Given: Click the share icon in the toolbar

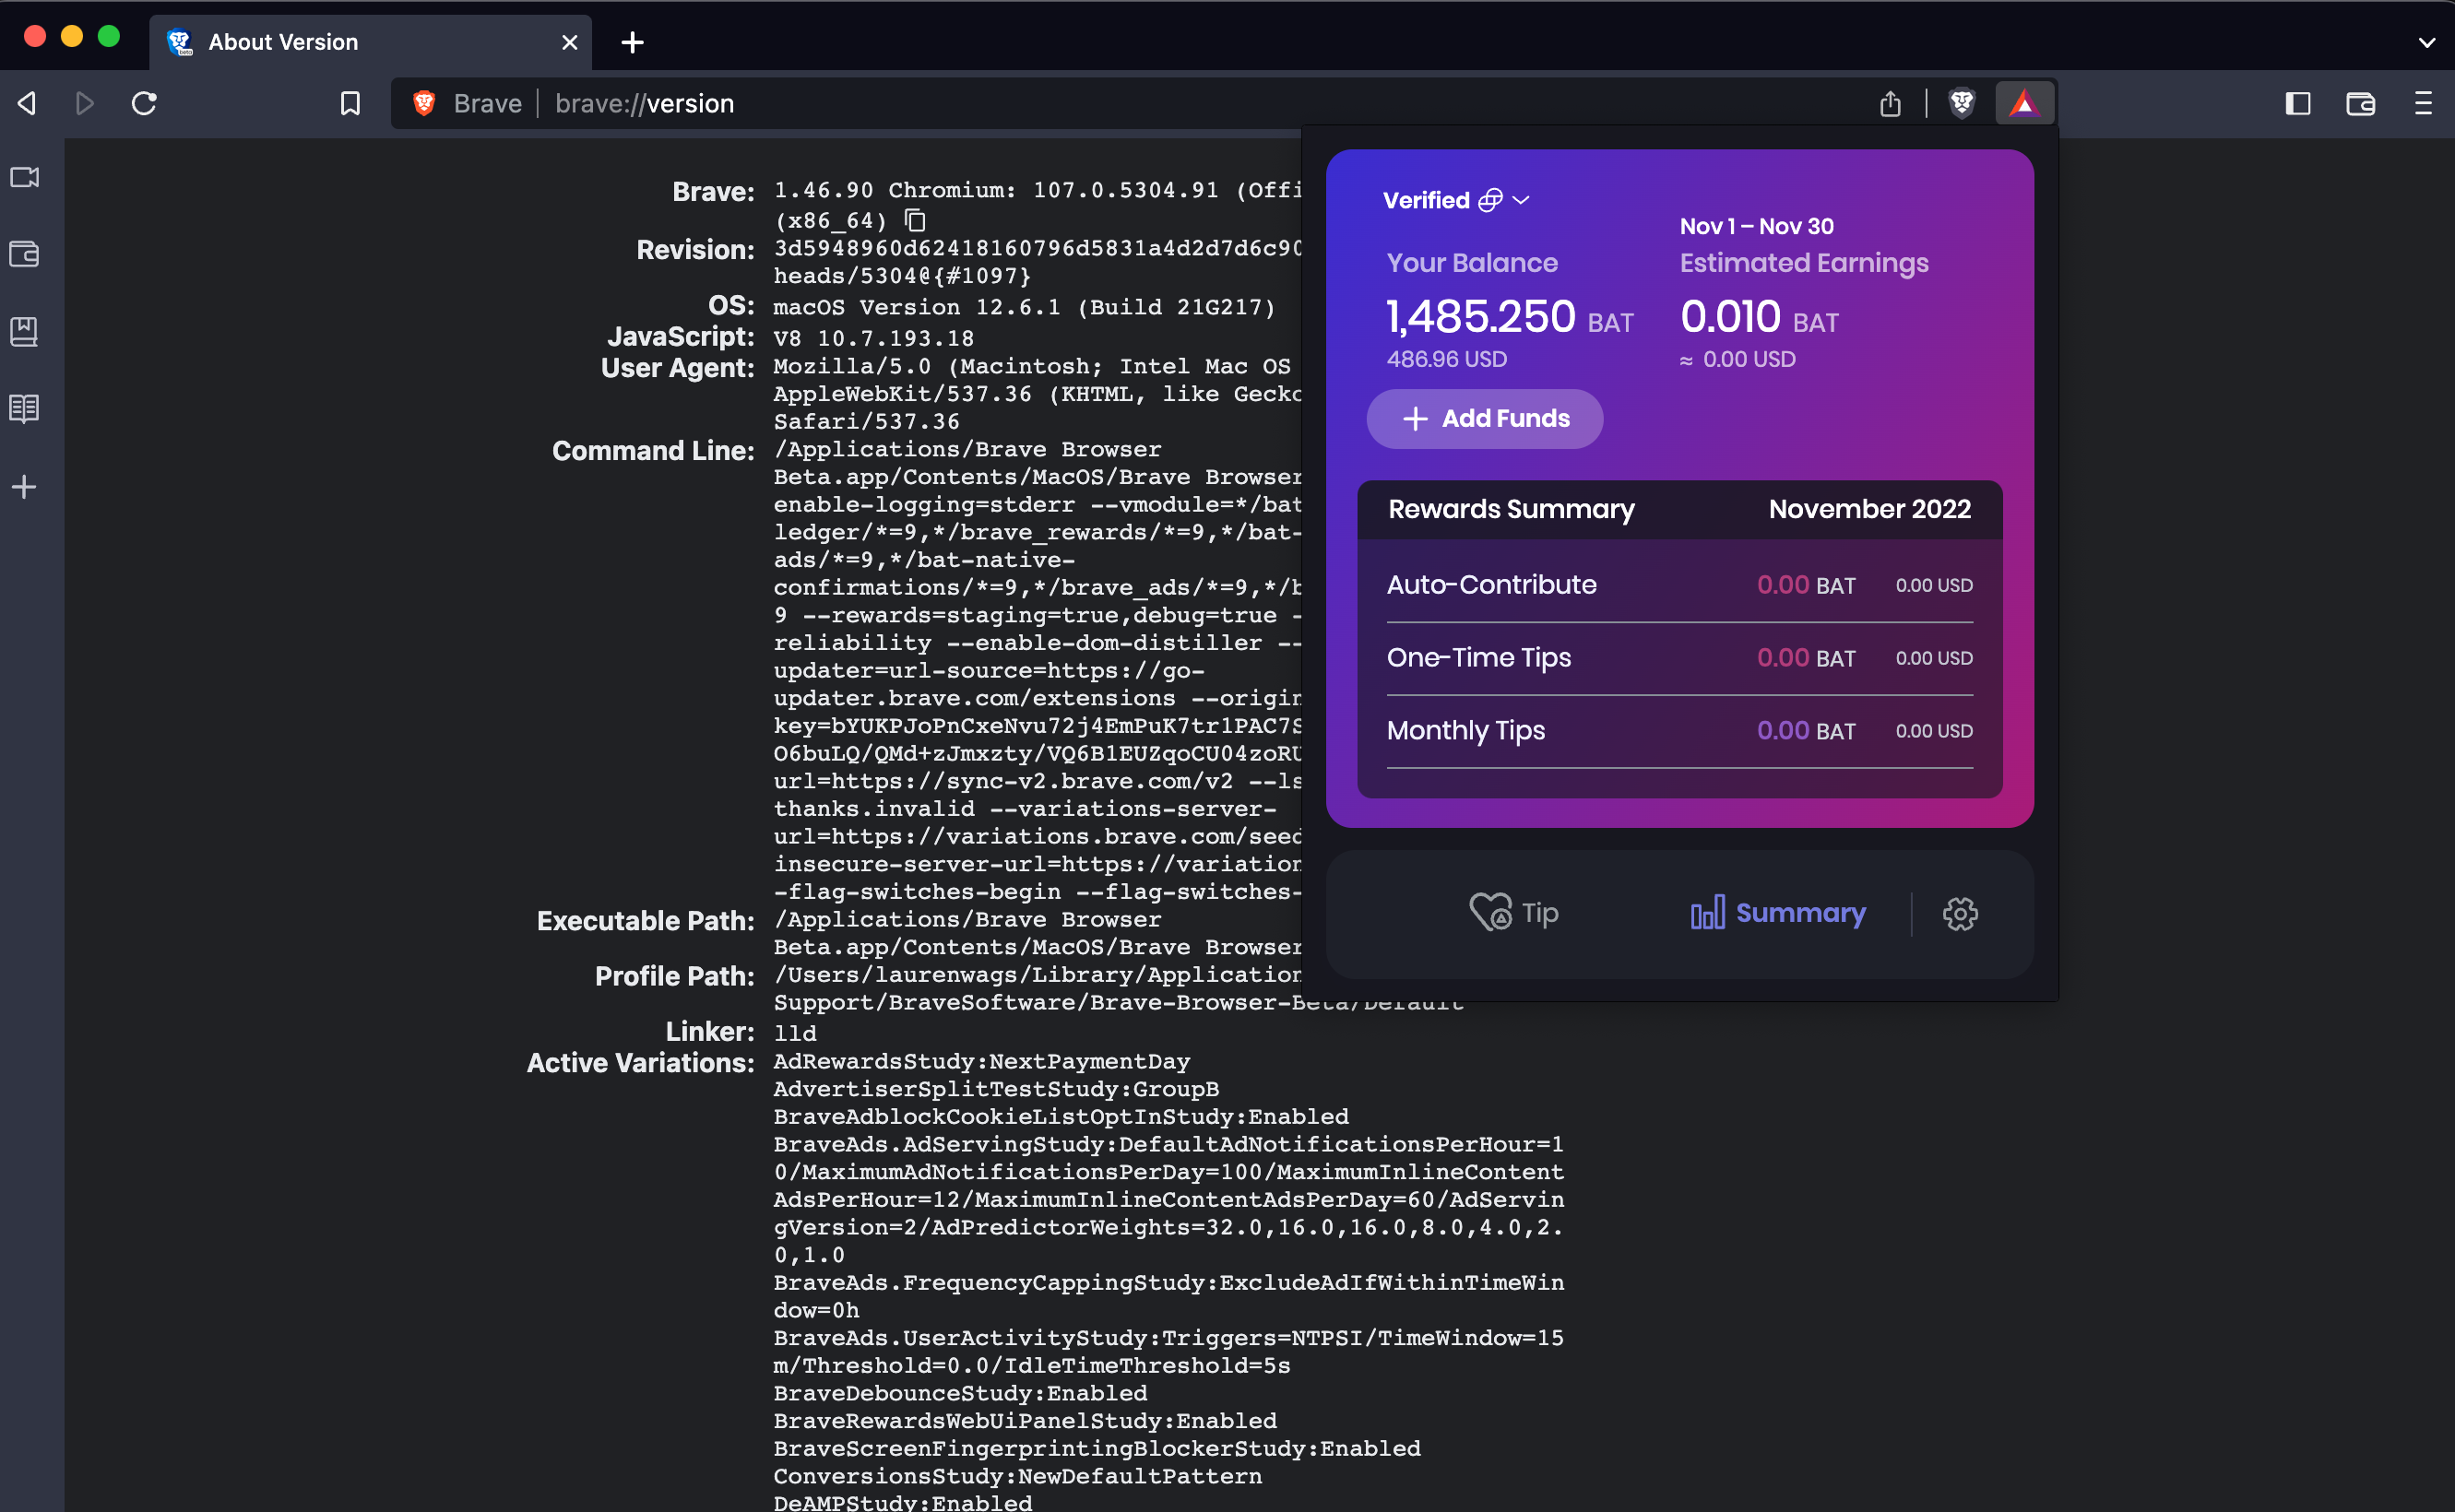Looking at the screenshot, I should [1890, 103].
